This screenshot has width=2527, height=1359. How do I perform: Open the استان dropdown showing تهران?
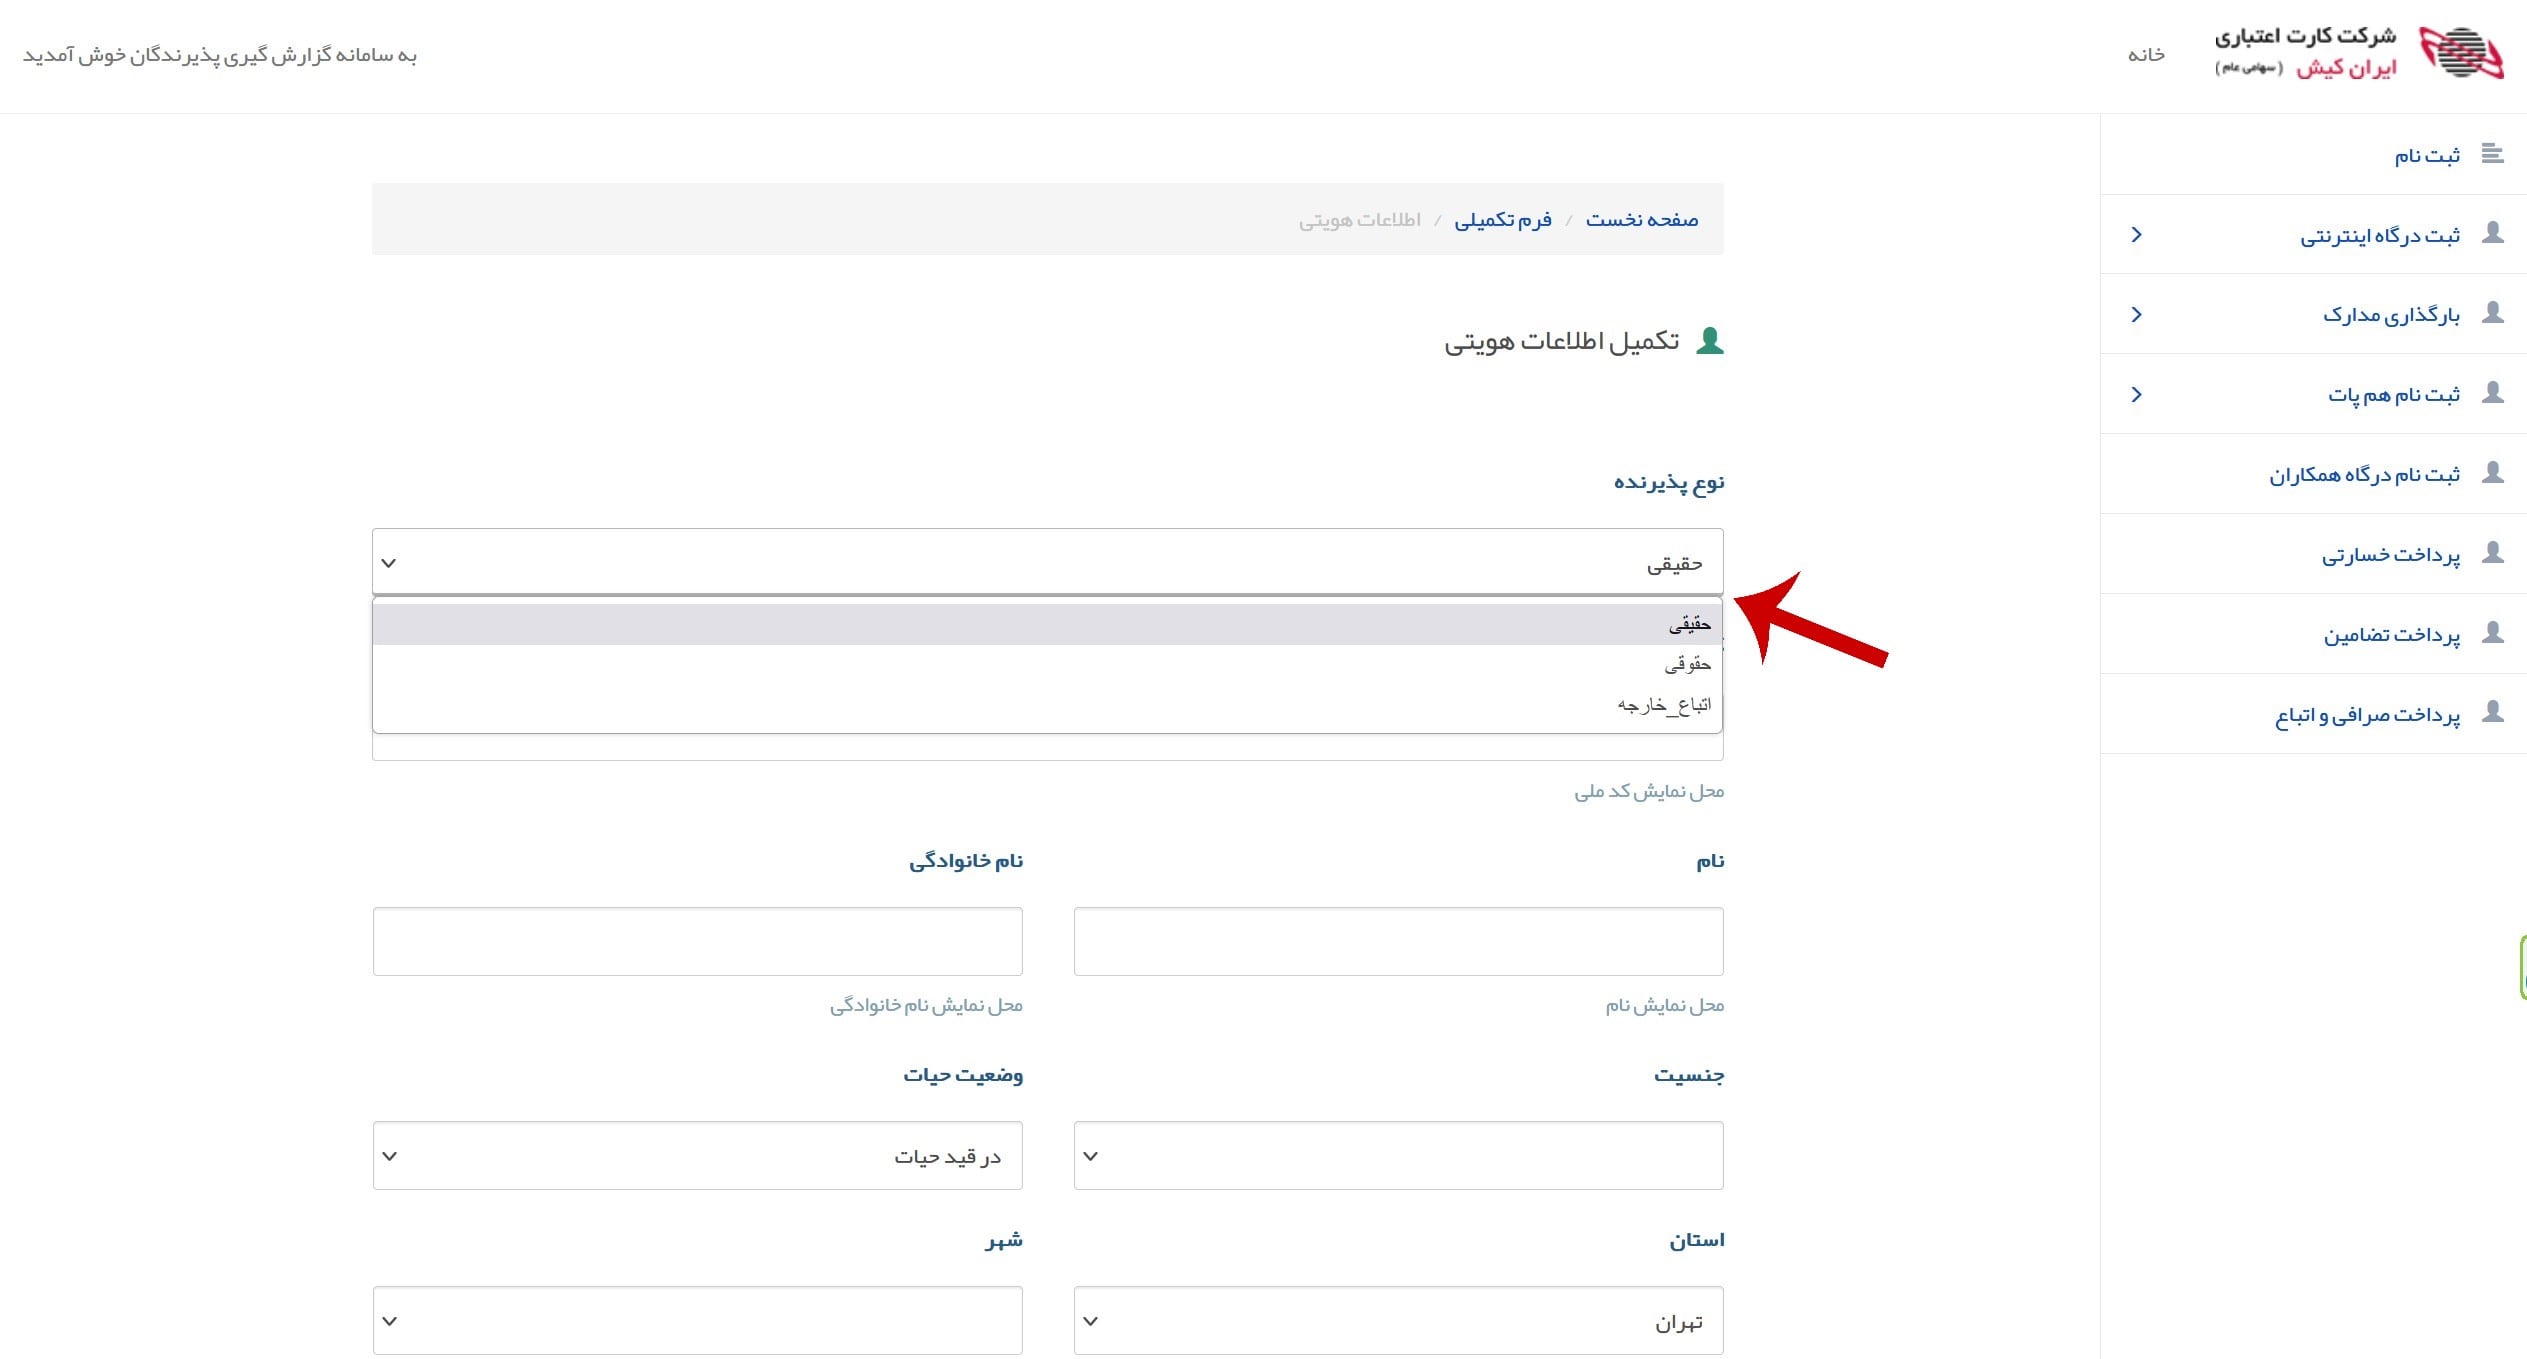point(1398,1320)
